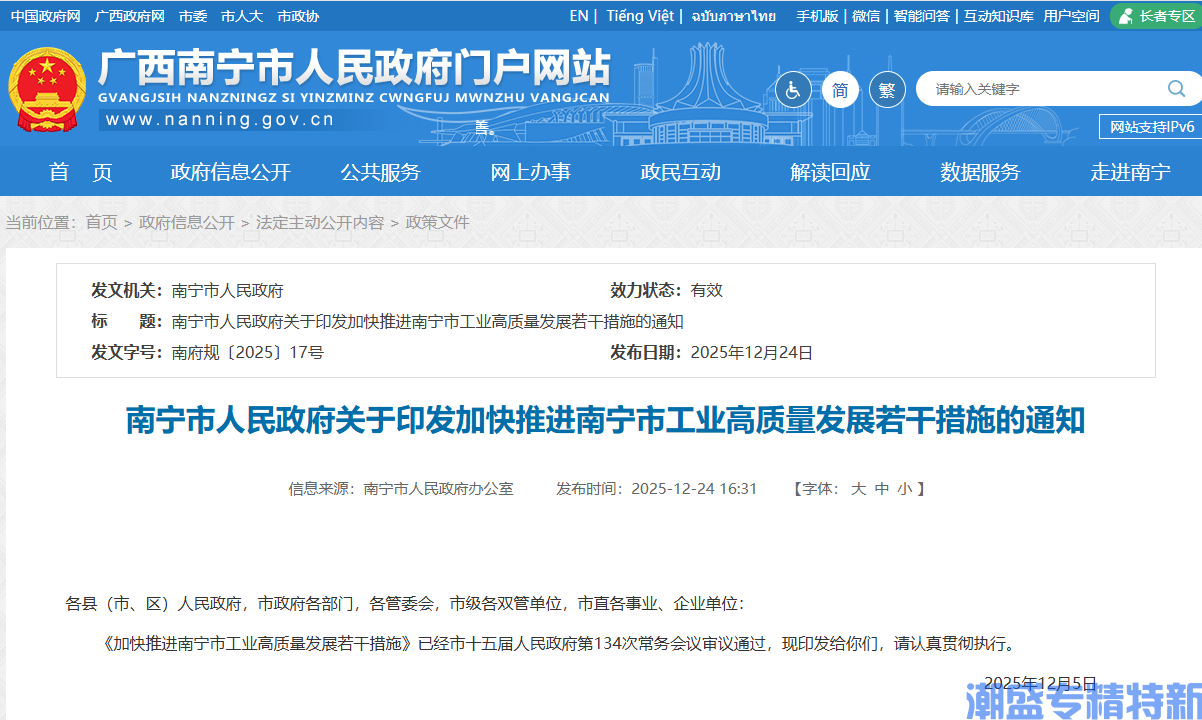Image resolution: width=1202 pixels, height=720 pixels.
Task: Open the 数据服务 navigation menu
Action: [981, 171]
